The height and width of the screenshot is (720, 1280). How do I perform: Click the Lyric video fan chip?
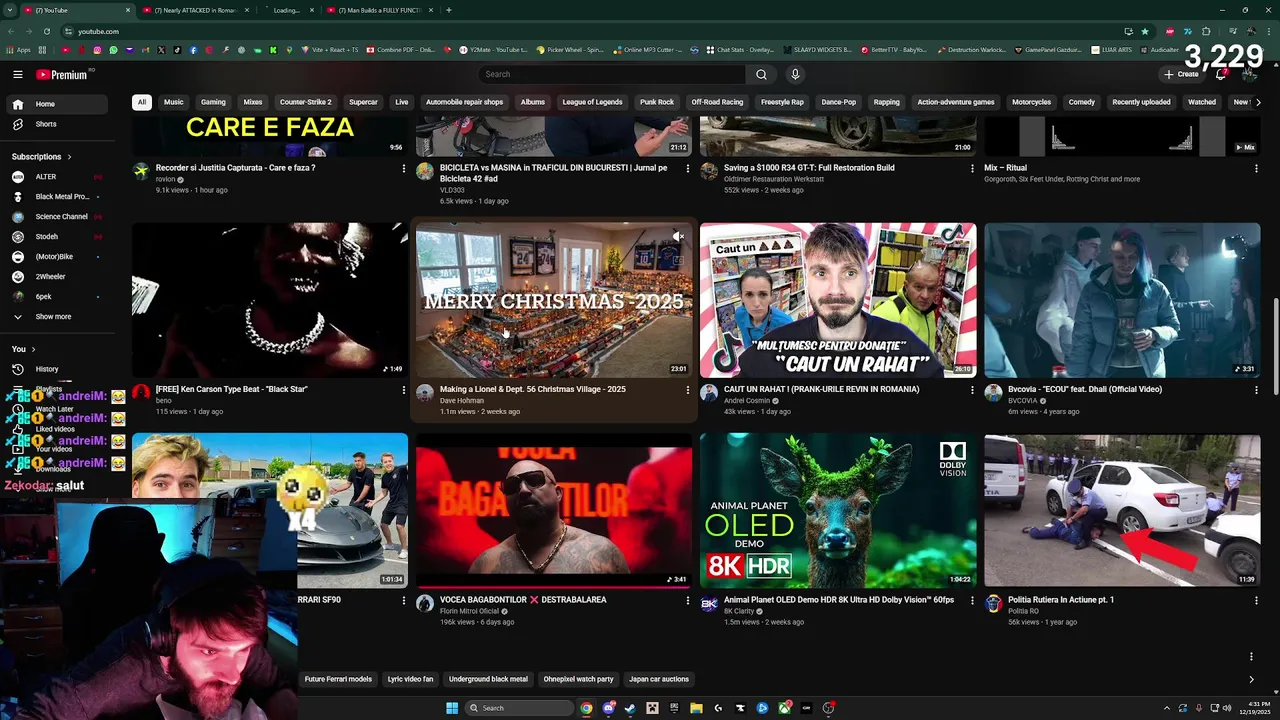pos(410,679)
